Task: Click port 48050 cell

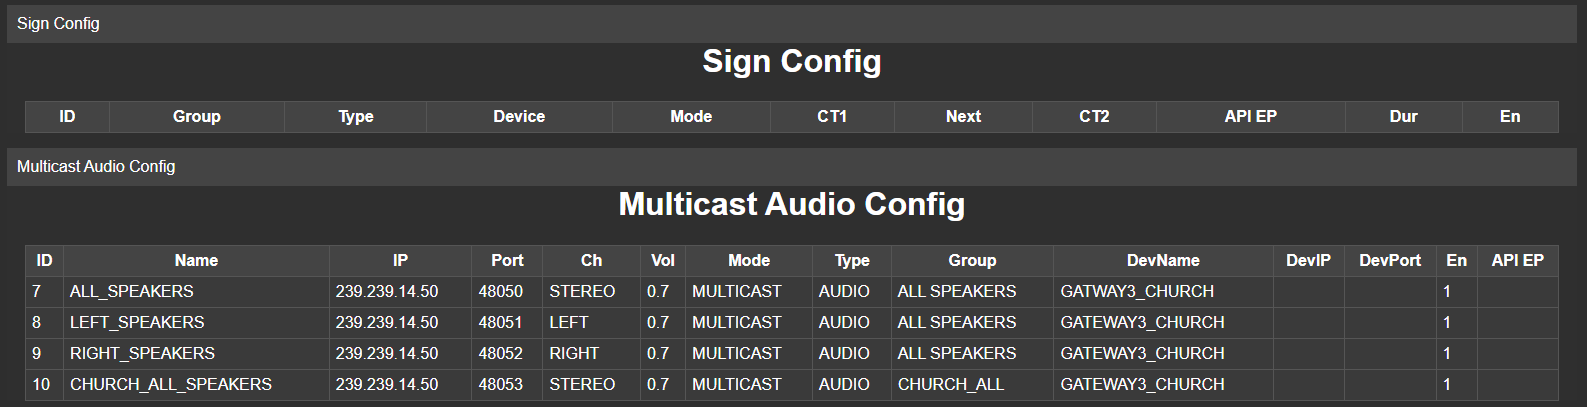Action: pyautogui.click(x=501, y=292)
